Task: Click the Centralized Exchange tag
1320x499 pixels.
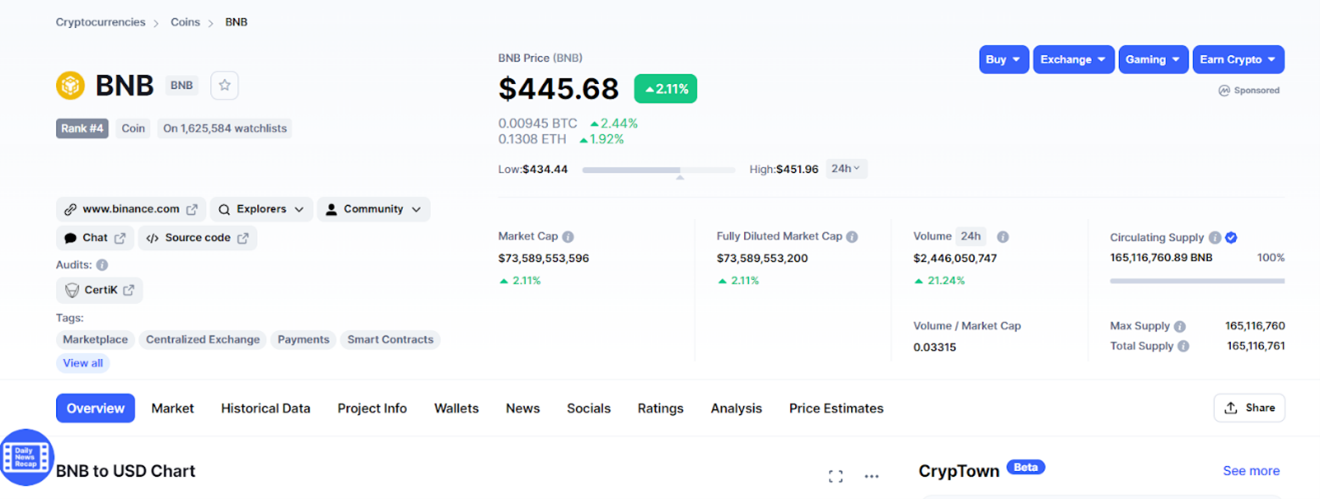Action: (203, 340)
